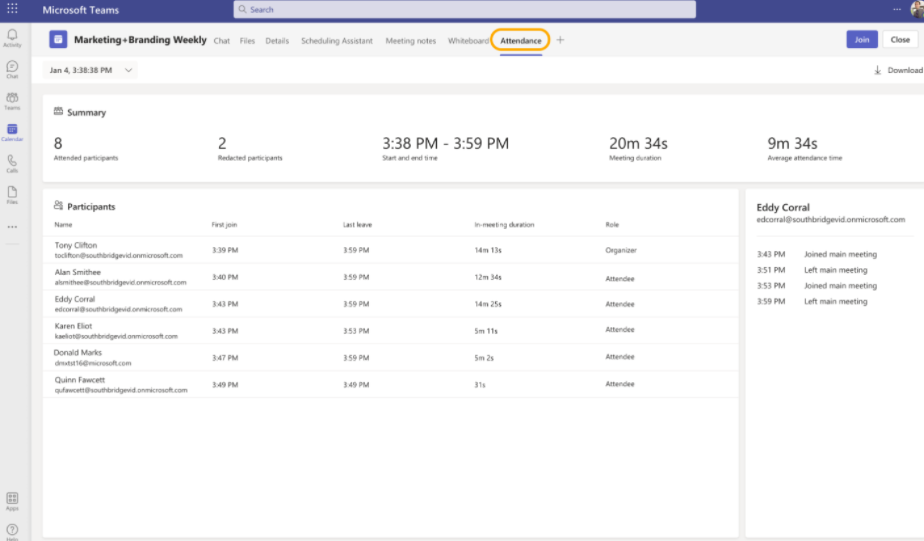Open Help at the sidebar bottom
Viewport: 924px width, 541px height.
click(12, 530)
